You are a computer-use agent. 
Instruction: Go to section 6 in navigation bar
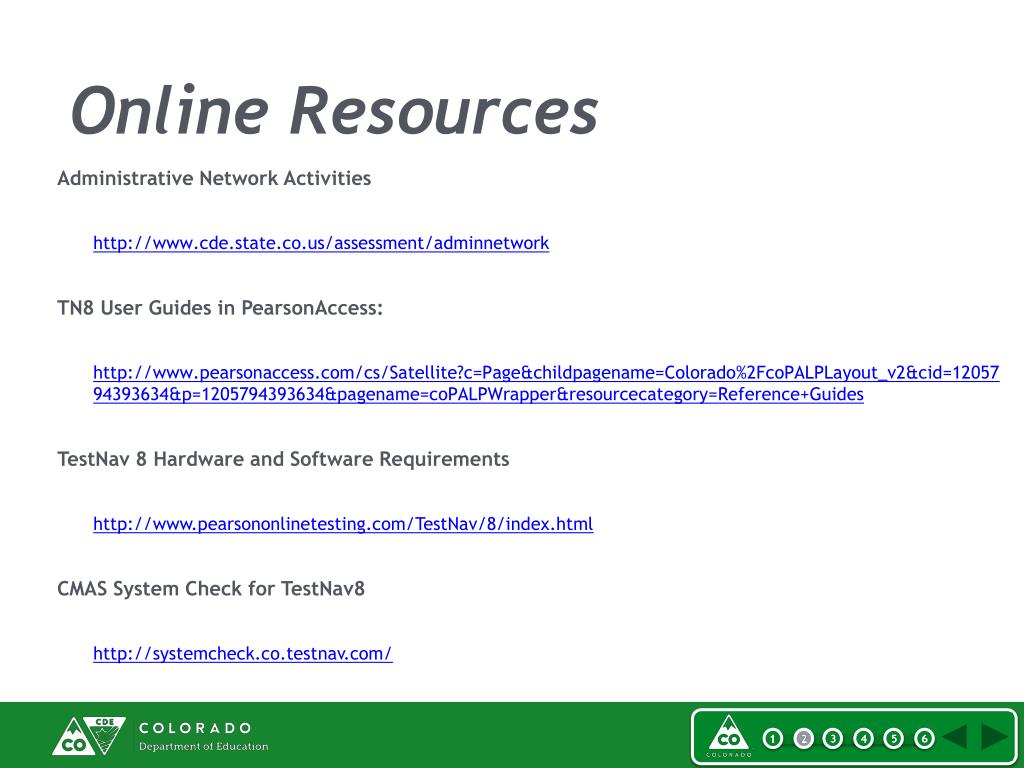[924, 739]
